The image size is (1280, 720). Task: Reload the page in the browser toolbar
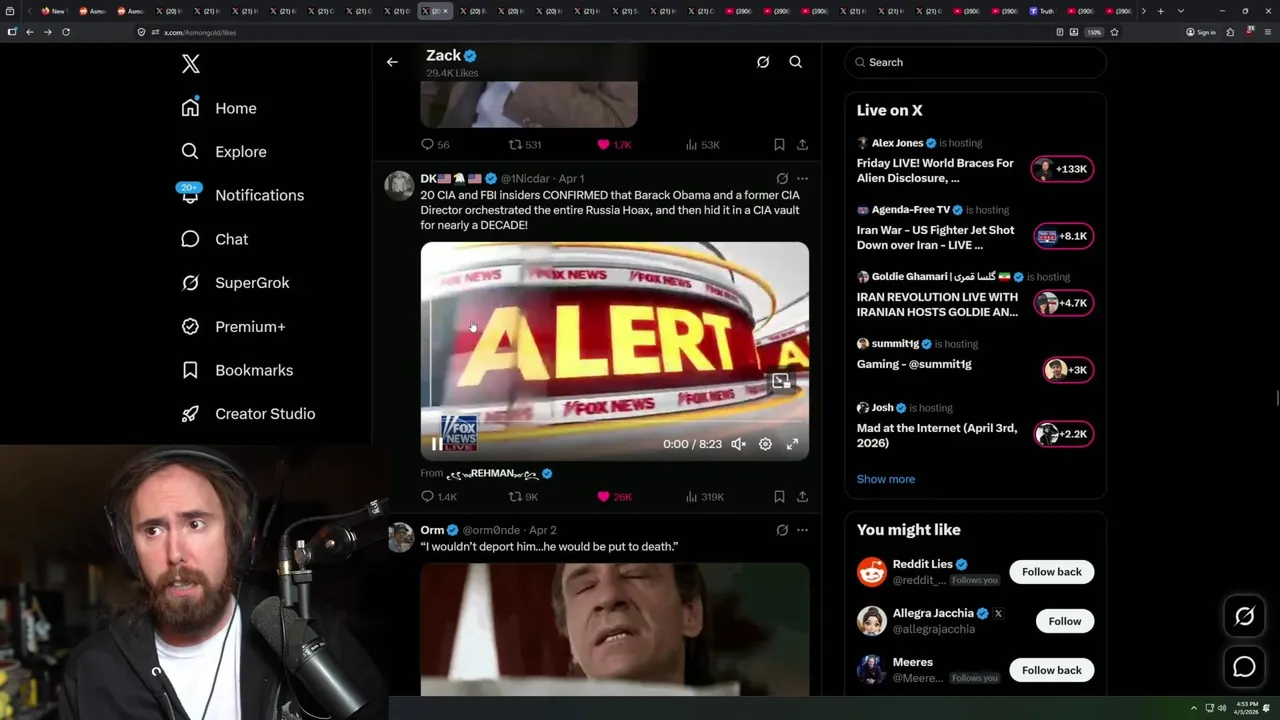pyautogui.click(x=66, y=32)
